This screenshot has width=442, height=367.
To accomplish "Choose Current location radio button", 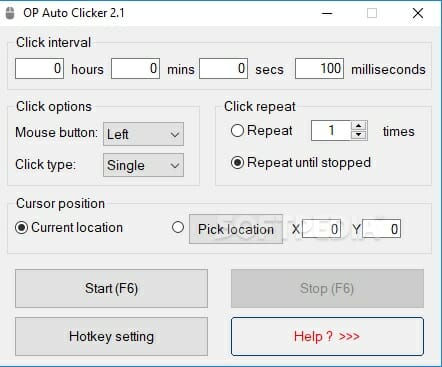I will (22, 228).
